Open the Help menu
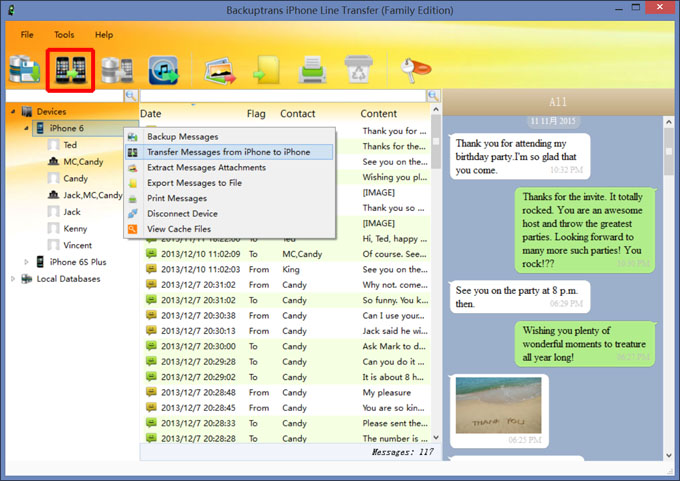680x481 pixels. (x=104, y=35)
